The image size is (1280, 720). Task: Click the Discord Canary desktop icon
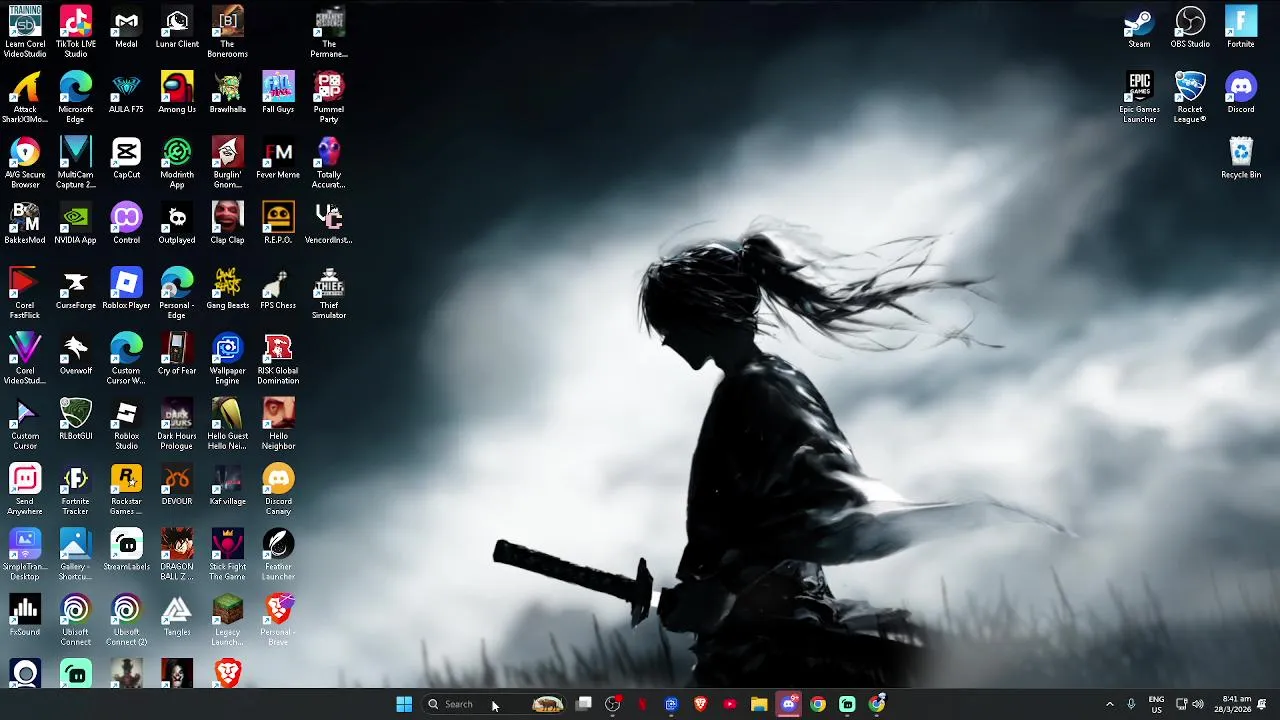click(x=278, y=489)
